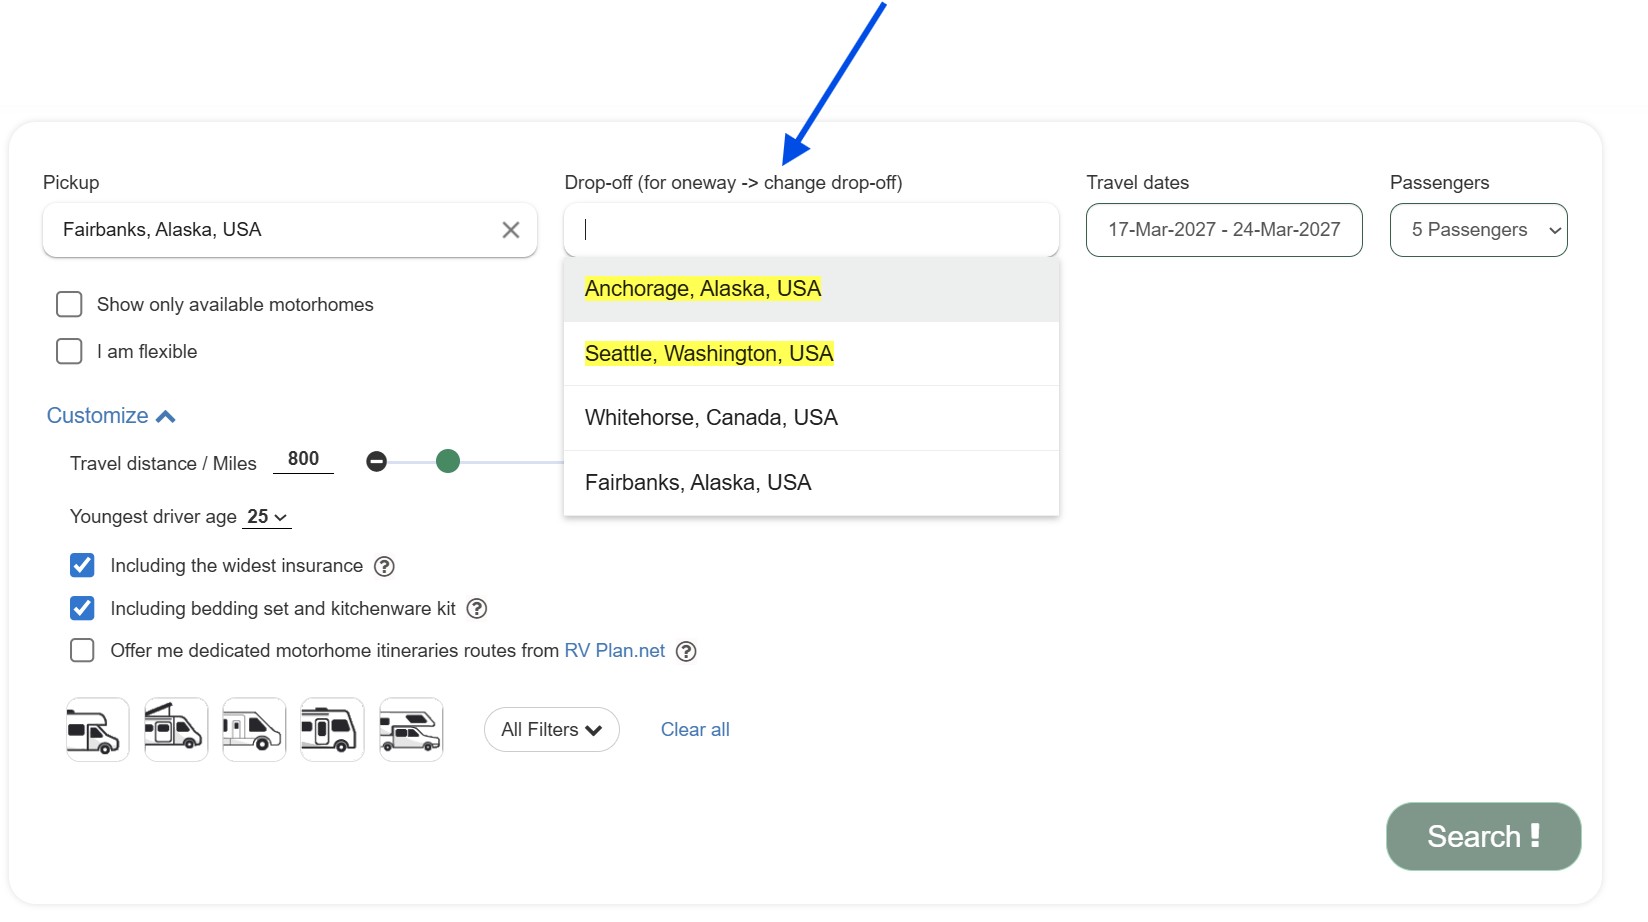
Task: Clear the Fairbanks pickup location
Action: point(510,230)
